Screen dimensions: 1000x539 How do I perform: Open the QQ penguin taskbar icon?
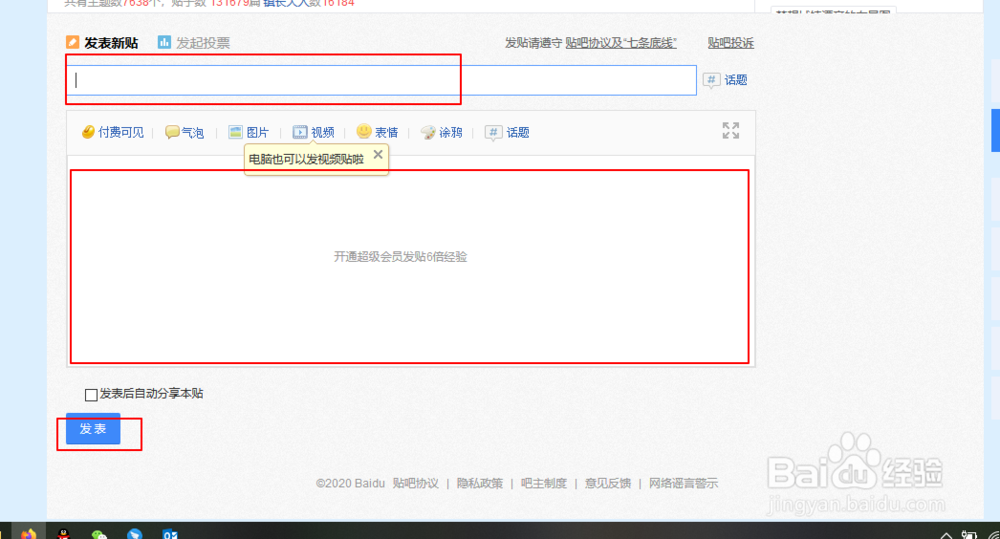point(64,534)
